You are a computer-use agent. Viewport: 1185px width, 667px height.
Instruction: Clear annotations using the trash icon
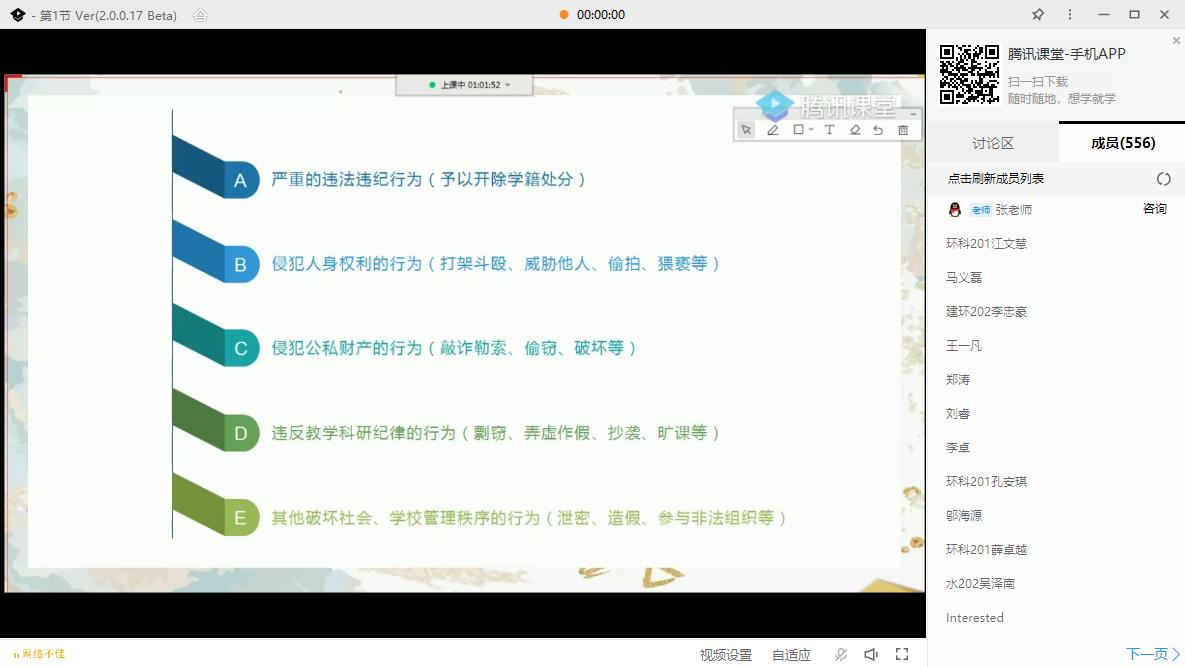tap(903, 130)
